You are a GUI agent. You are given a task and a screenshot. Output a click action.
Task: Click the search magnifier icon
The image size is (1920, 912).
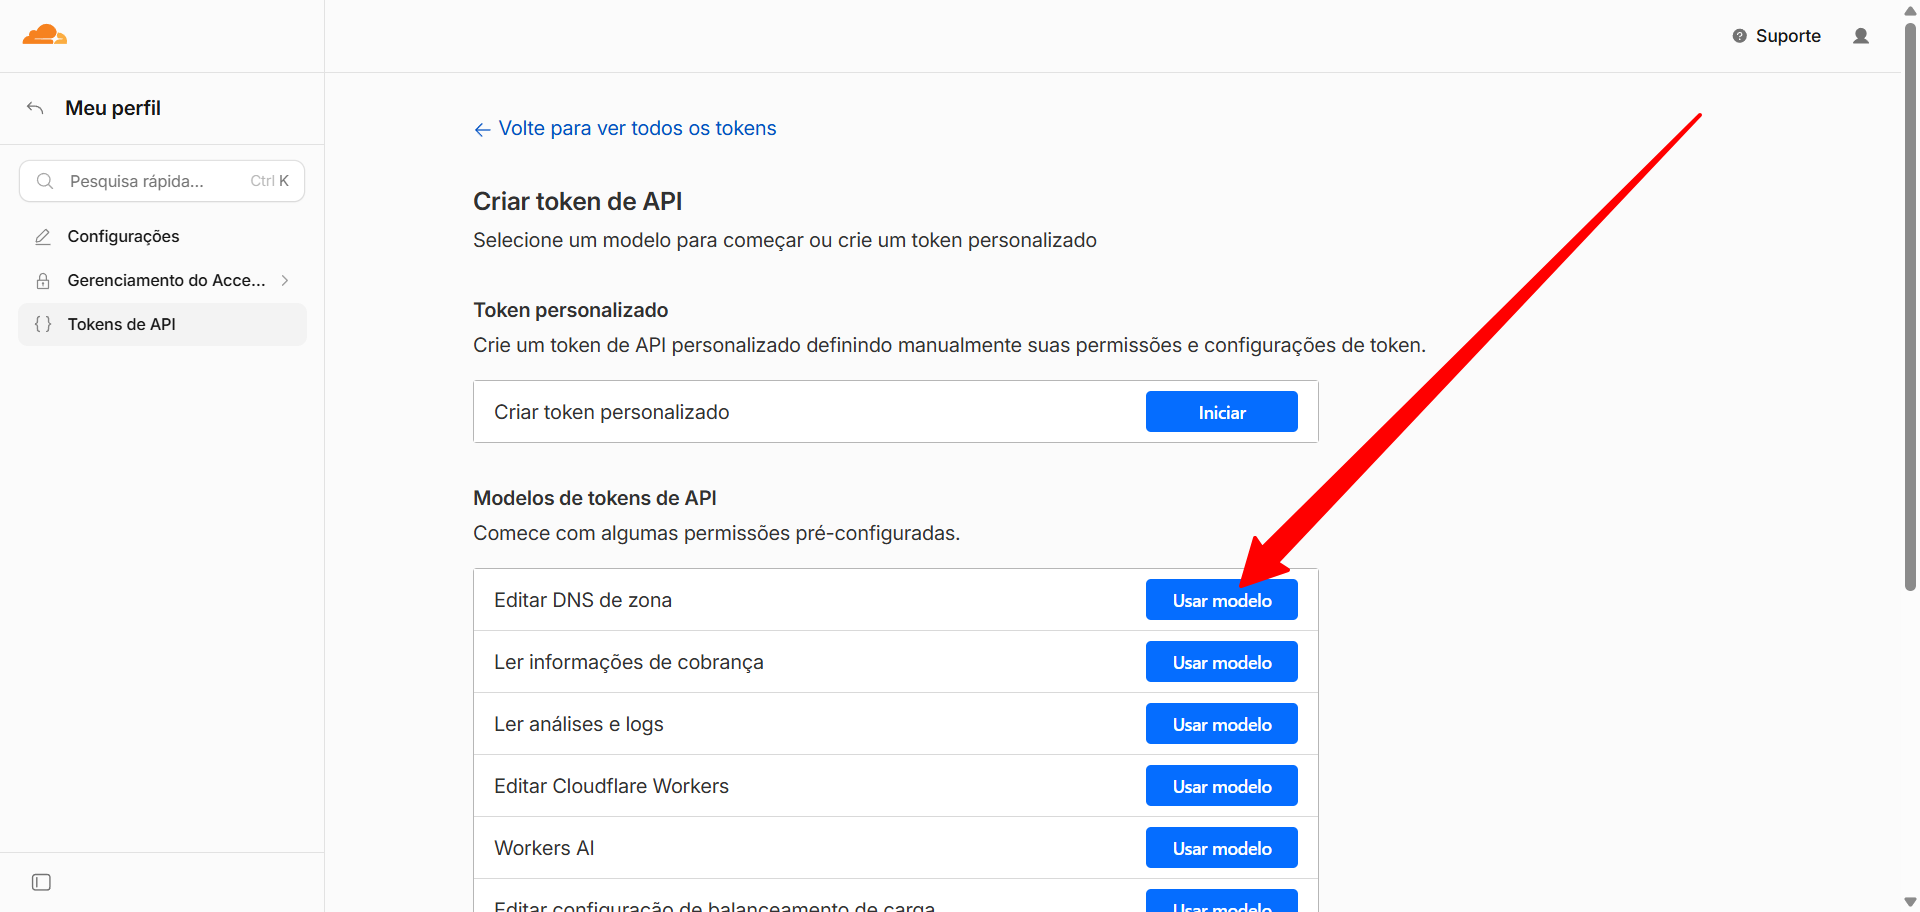pyautogui.click(x=45, y=181)
